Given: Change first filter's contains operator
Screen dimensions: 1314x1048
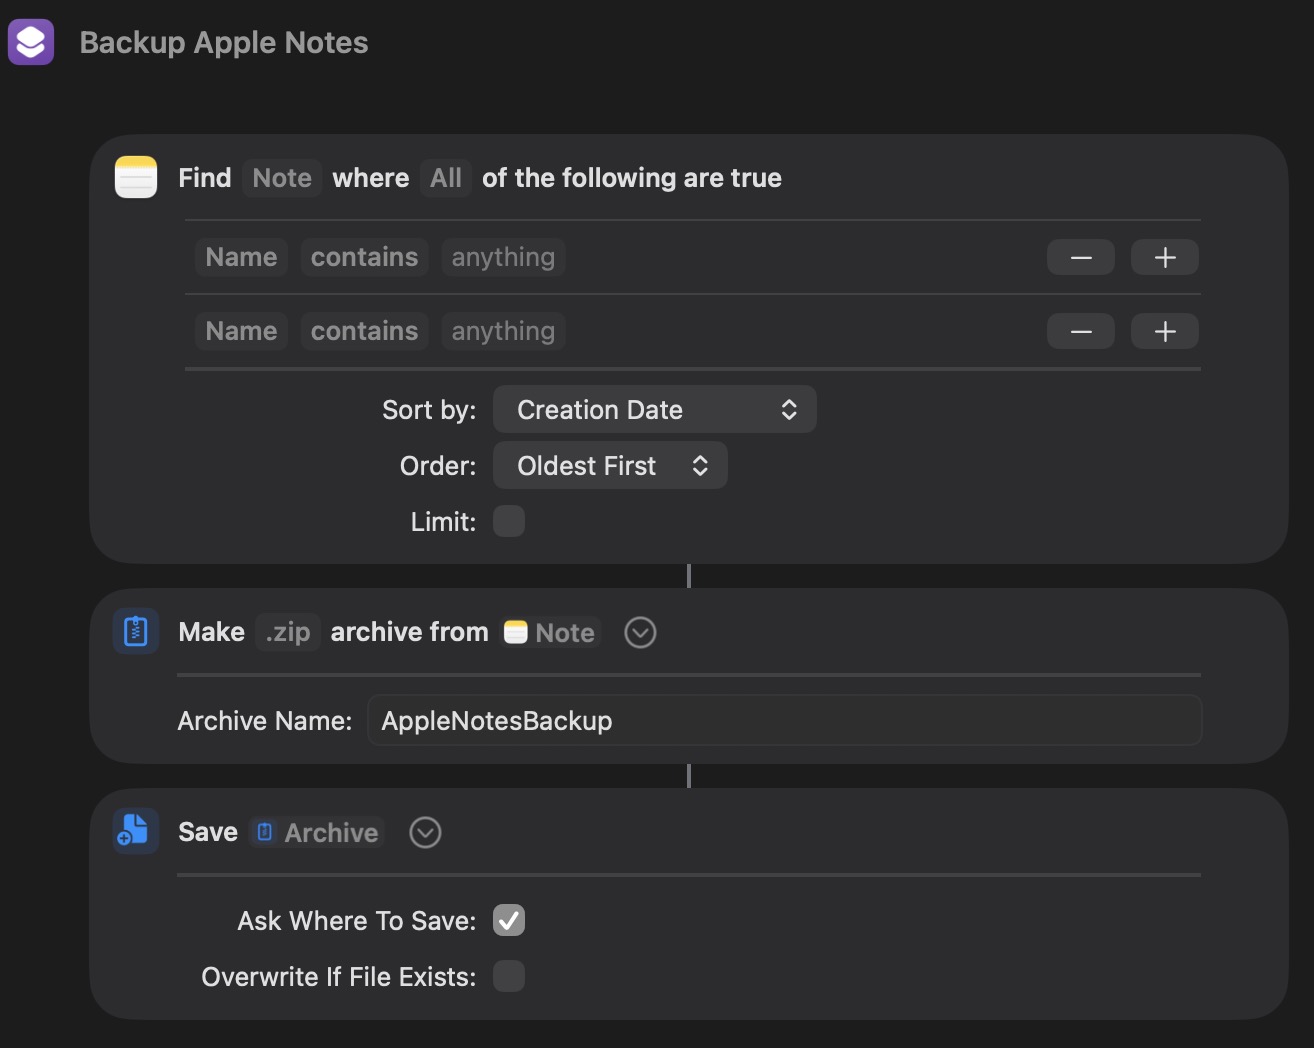Looking at the screenshot, I should [x=365, y=257].
